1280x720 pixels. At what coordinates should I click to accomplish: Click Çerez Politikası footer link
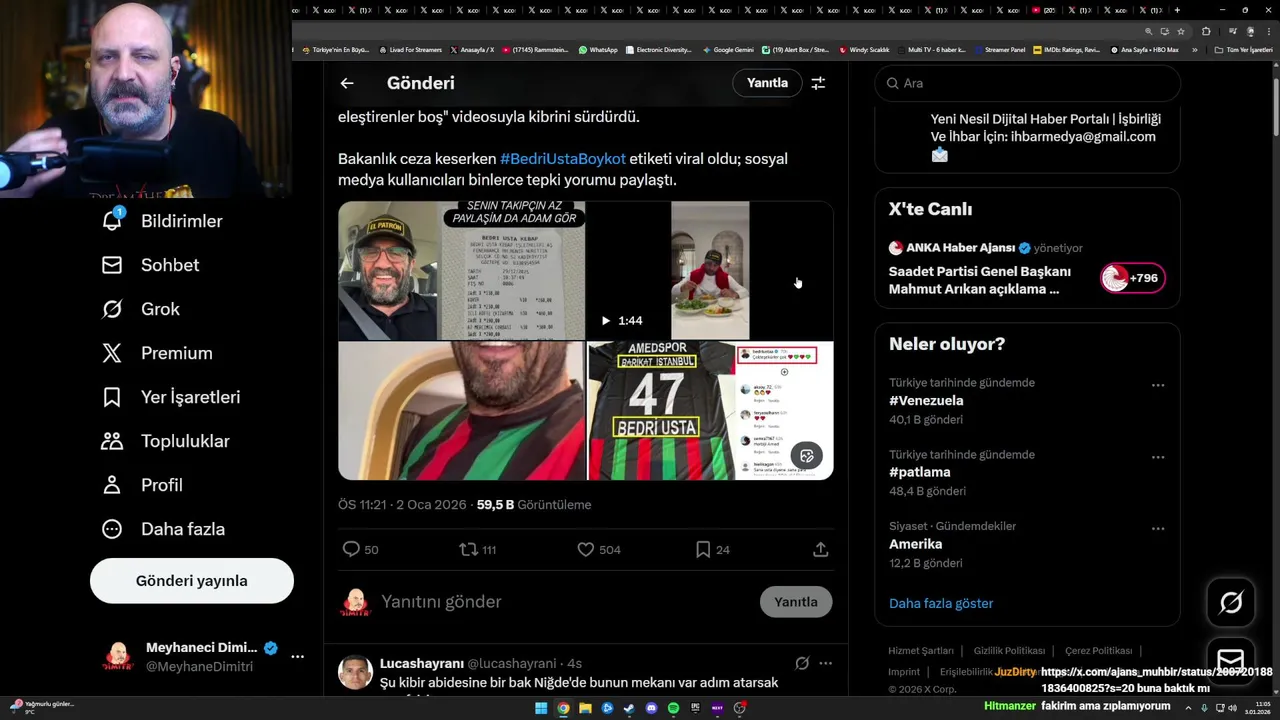1098,651
